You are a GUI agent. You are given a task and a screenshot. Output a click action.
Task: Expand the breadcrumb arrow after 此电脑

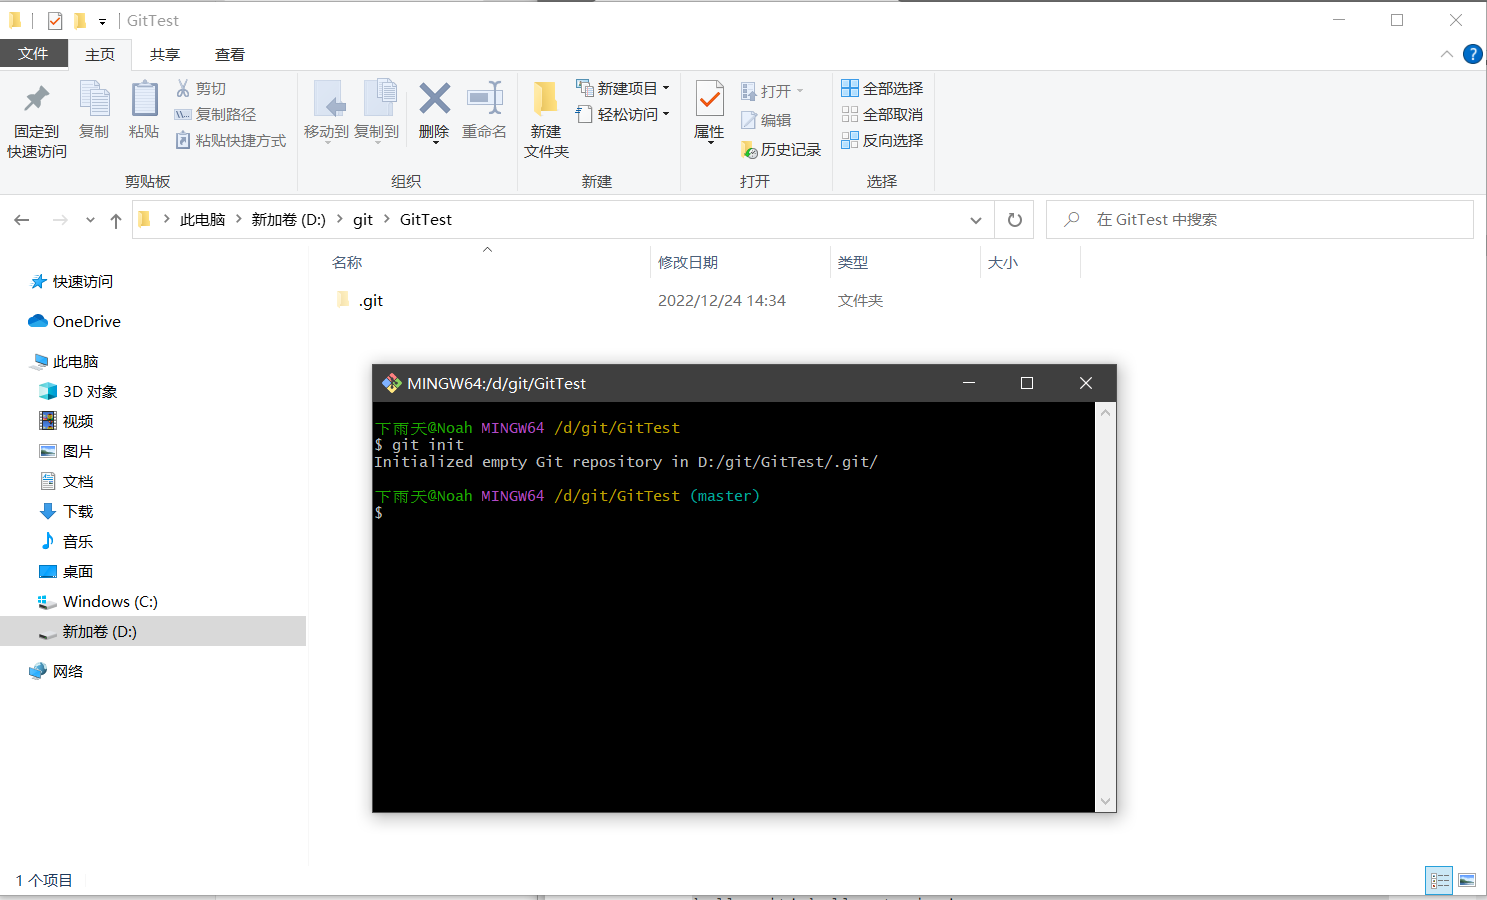click(239, 219)
